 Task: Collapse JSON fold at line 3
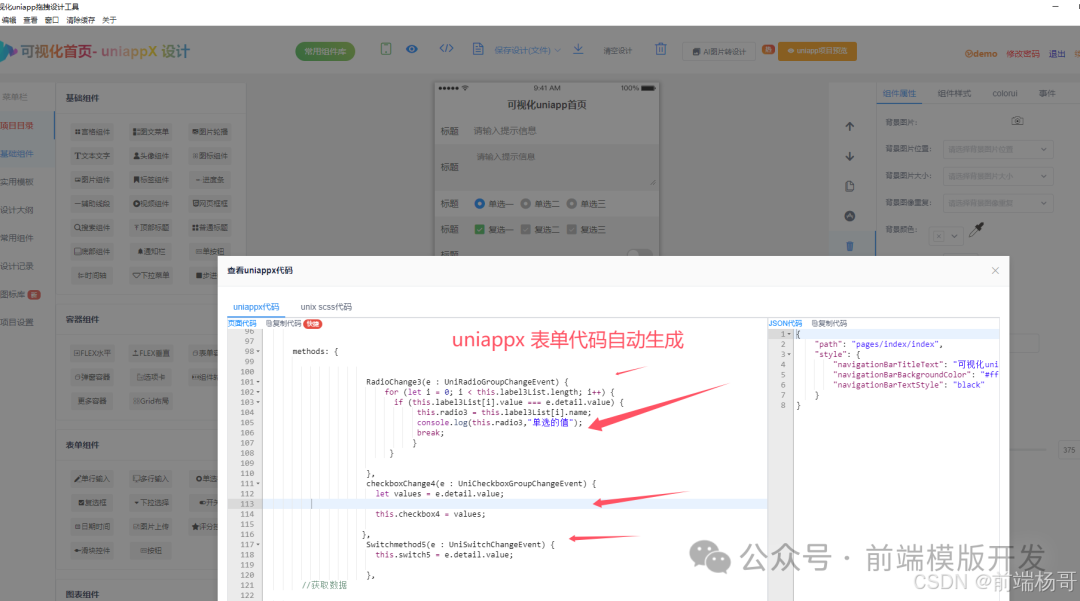789,355
